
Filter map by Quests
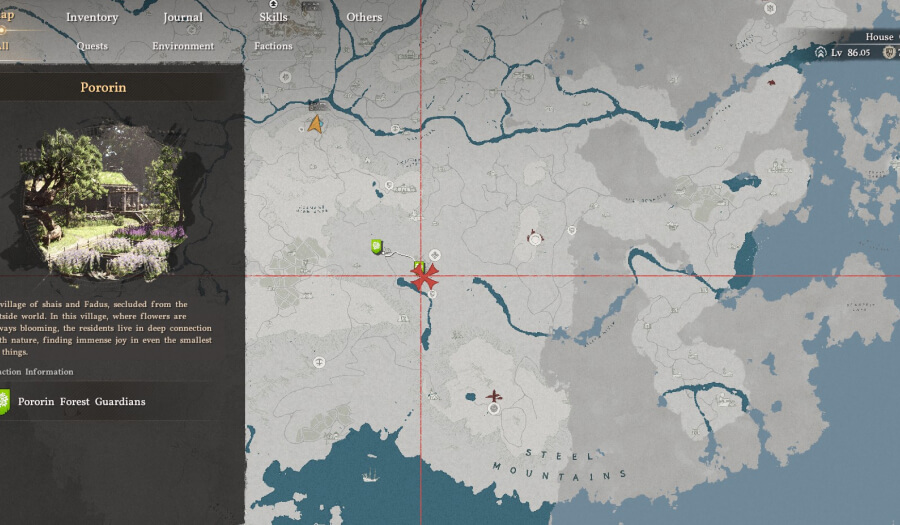(92, 46)
